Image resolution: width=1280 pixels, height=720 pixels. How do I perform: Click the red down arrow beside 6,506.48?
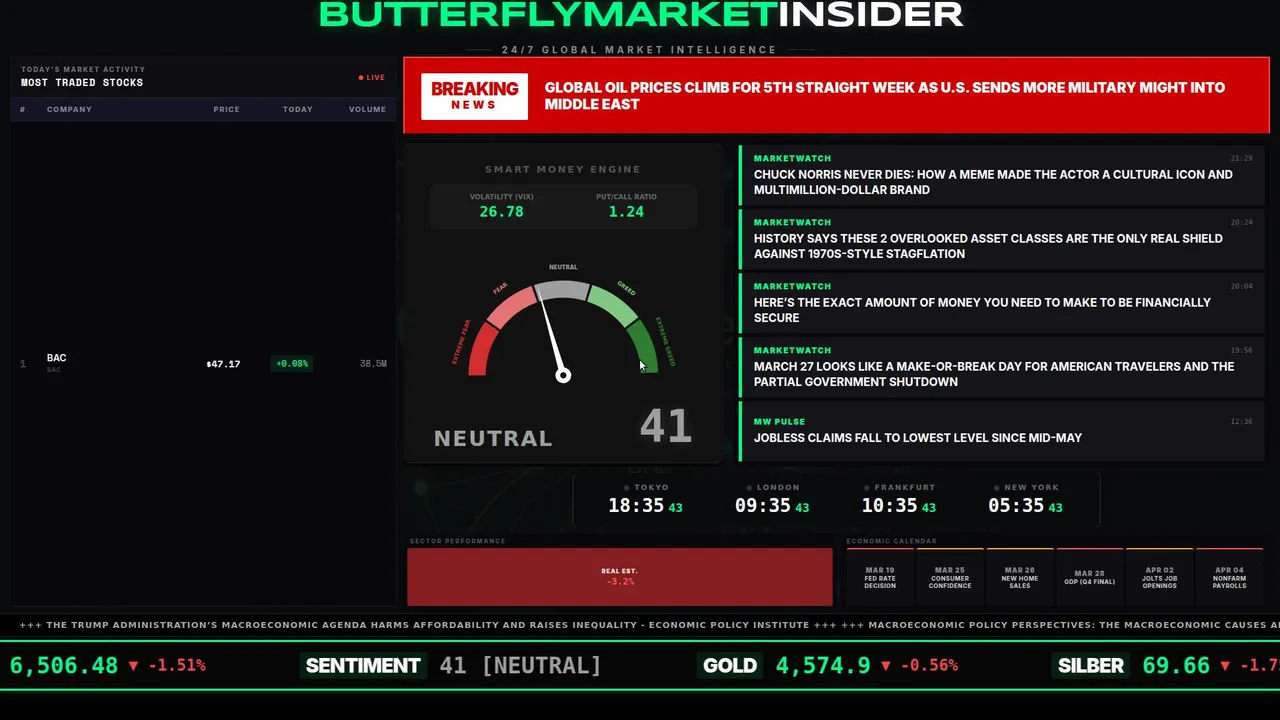click(x=133, y=665)
